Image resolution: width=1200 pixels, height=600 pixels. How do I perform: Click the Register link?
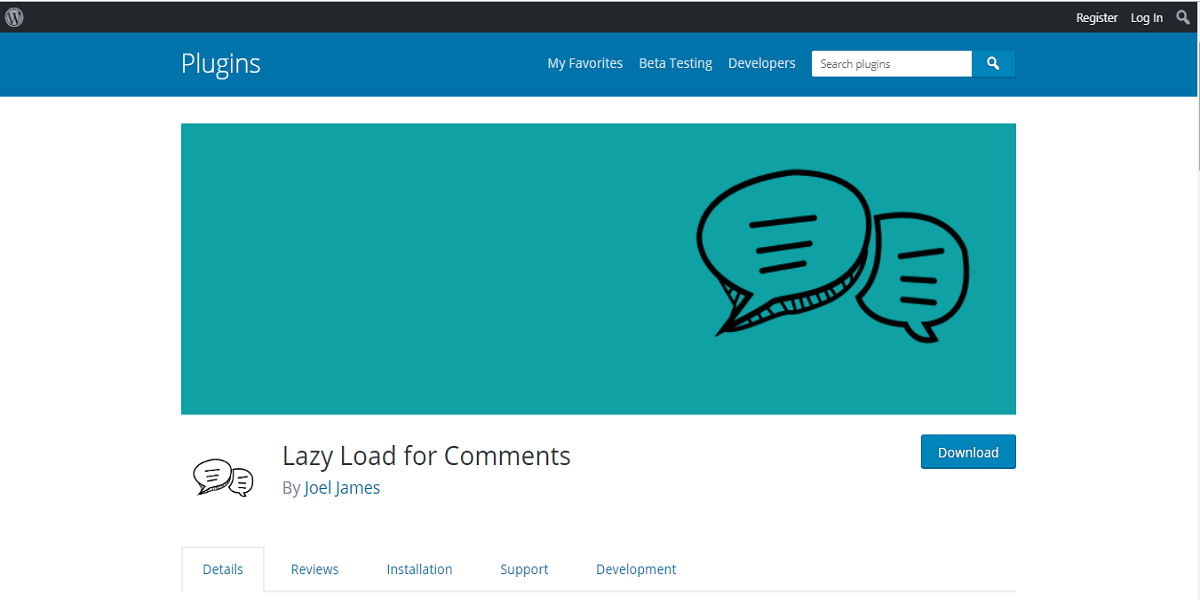coord(1097,18)
